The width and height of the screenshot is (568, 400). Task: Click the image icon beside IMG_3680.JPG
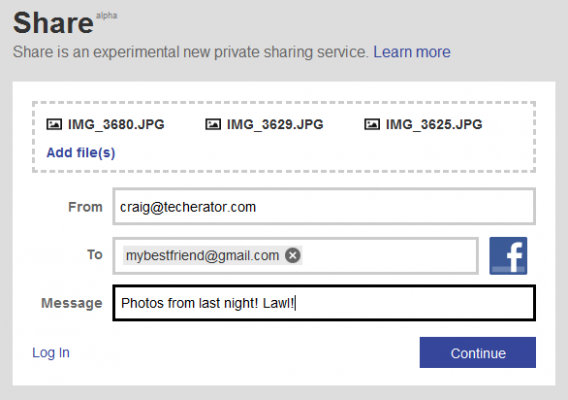tap(54, 124)
